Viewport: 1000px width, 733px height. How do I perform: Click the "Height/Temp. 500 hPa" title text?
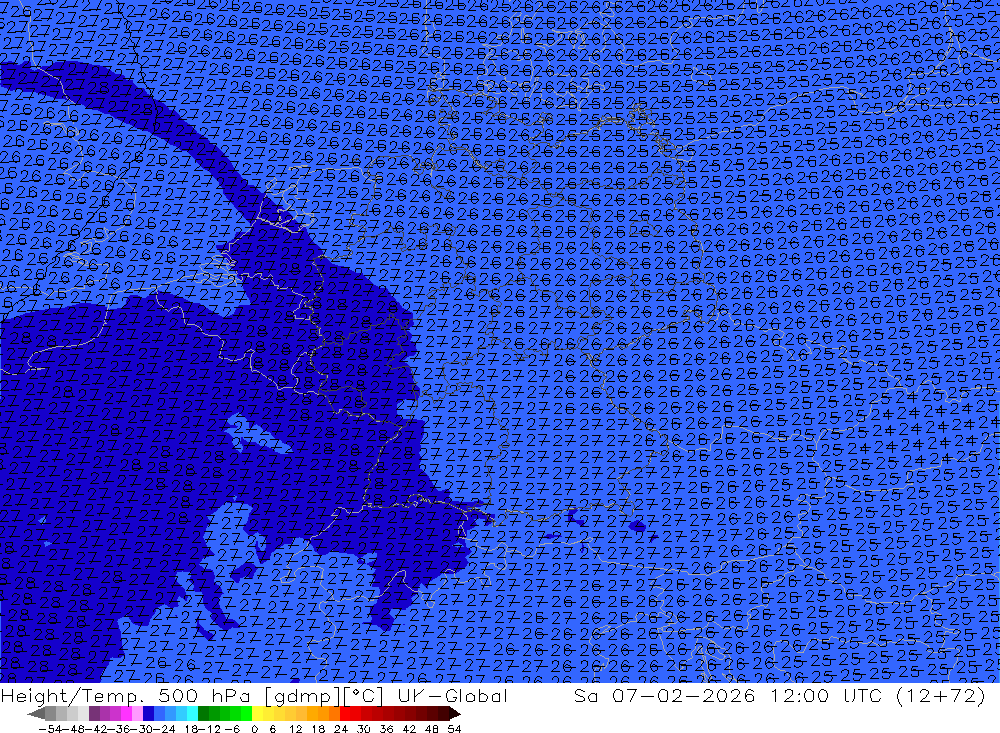pos(127,695)
